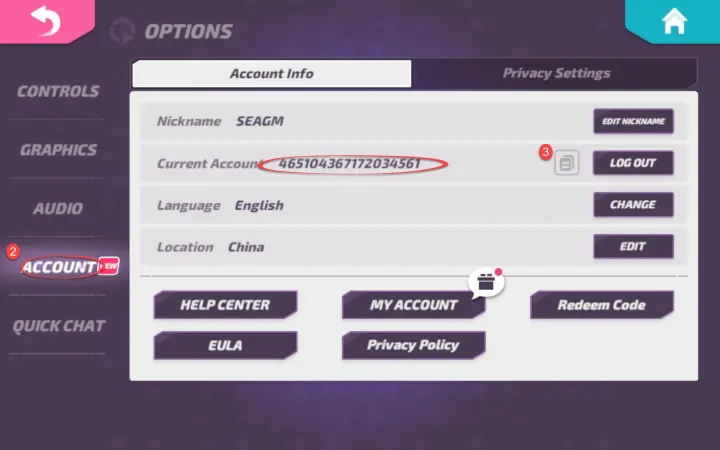Image resolution: width=720 pixels, height=450 pixels.
Task: Select the Audio settings section
Action: point(58,209)
